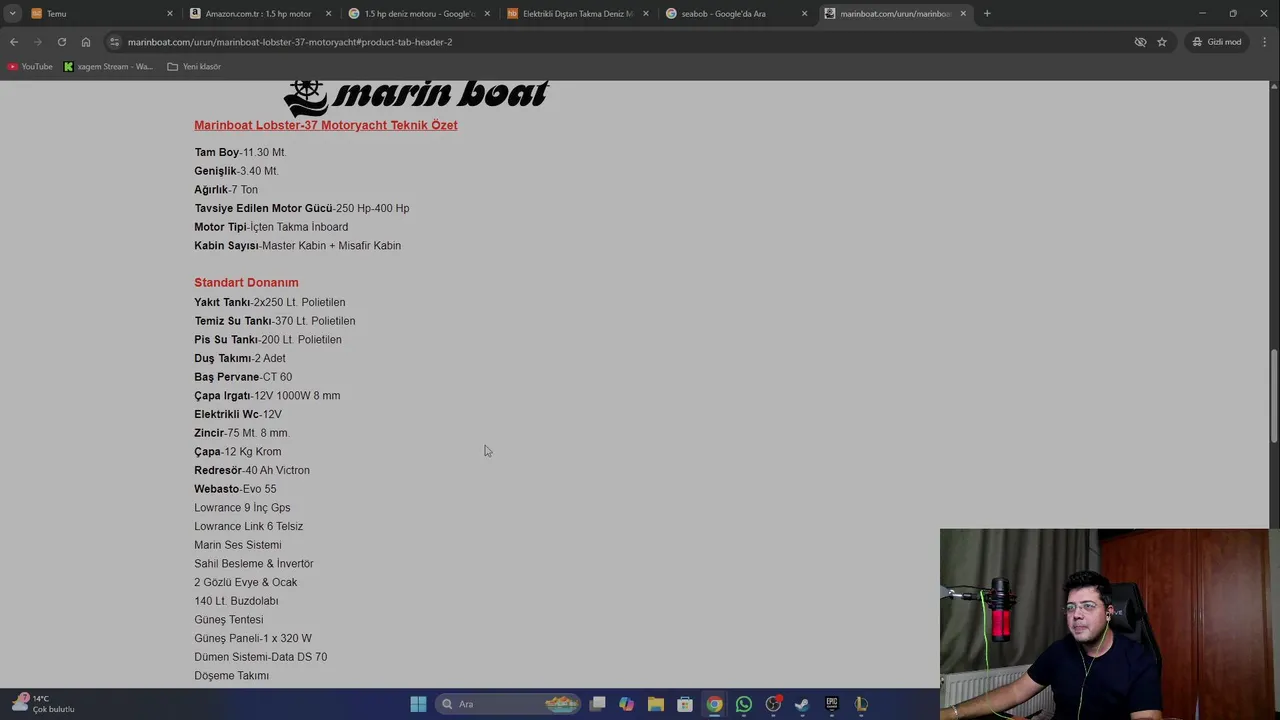Open a new browser tab
The width and height of the screenshot is (1280, 720).
[987, 14]
